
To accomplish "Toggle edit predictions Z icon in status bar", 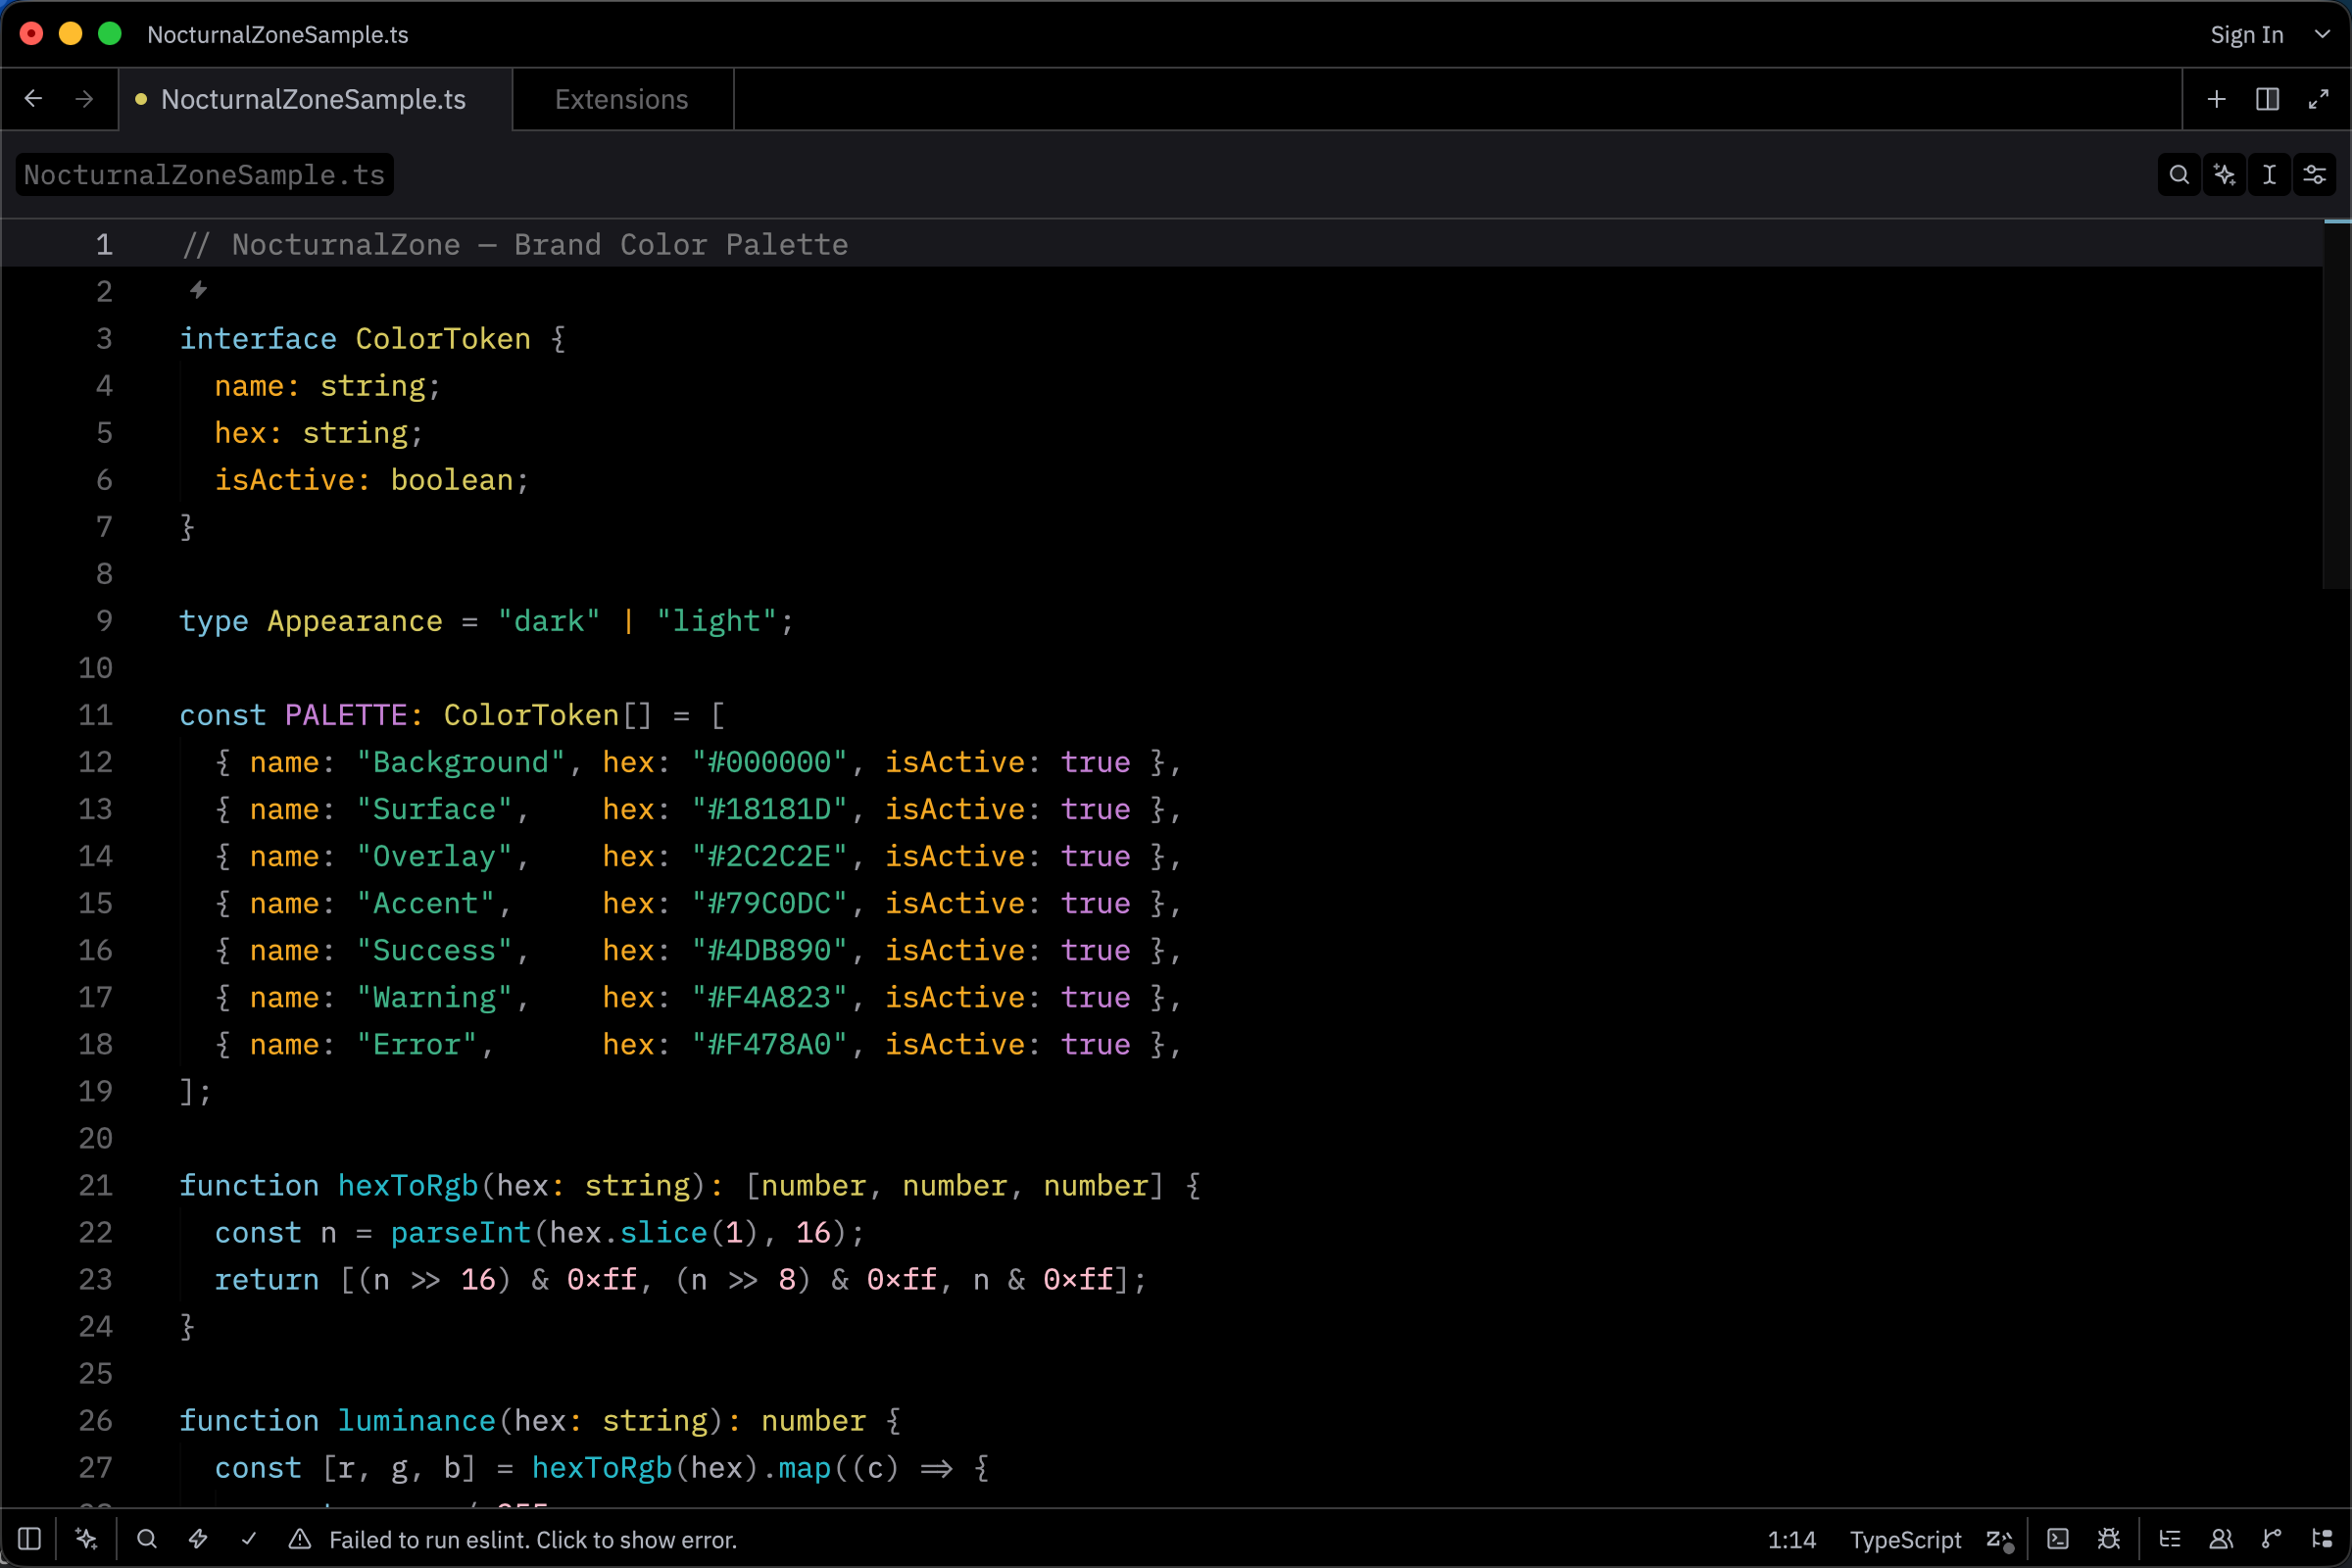I will [x=1998, y=1539].
